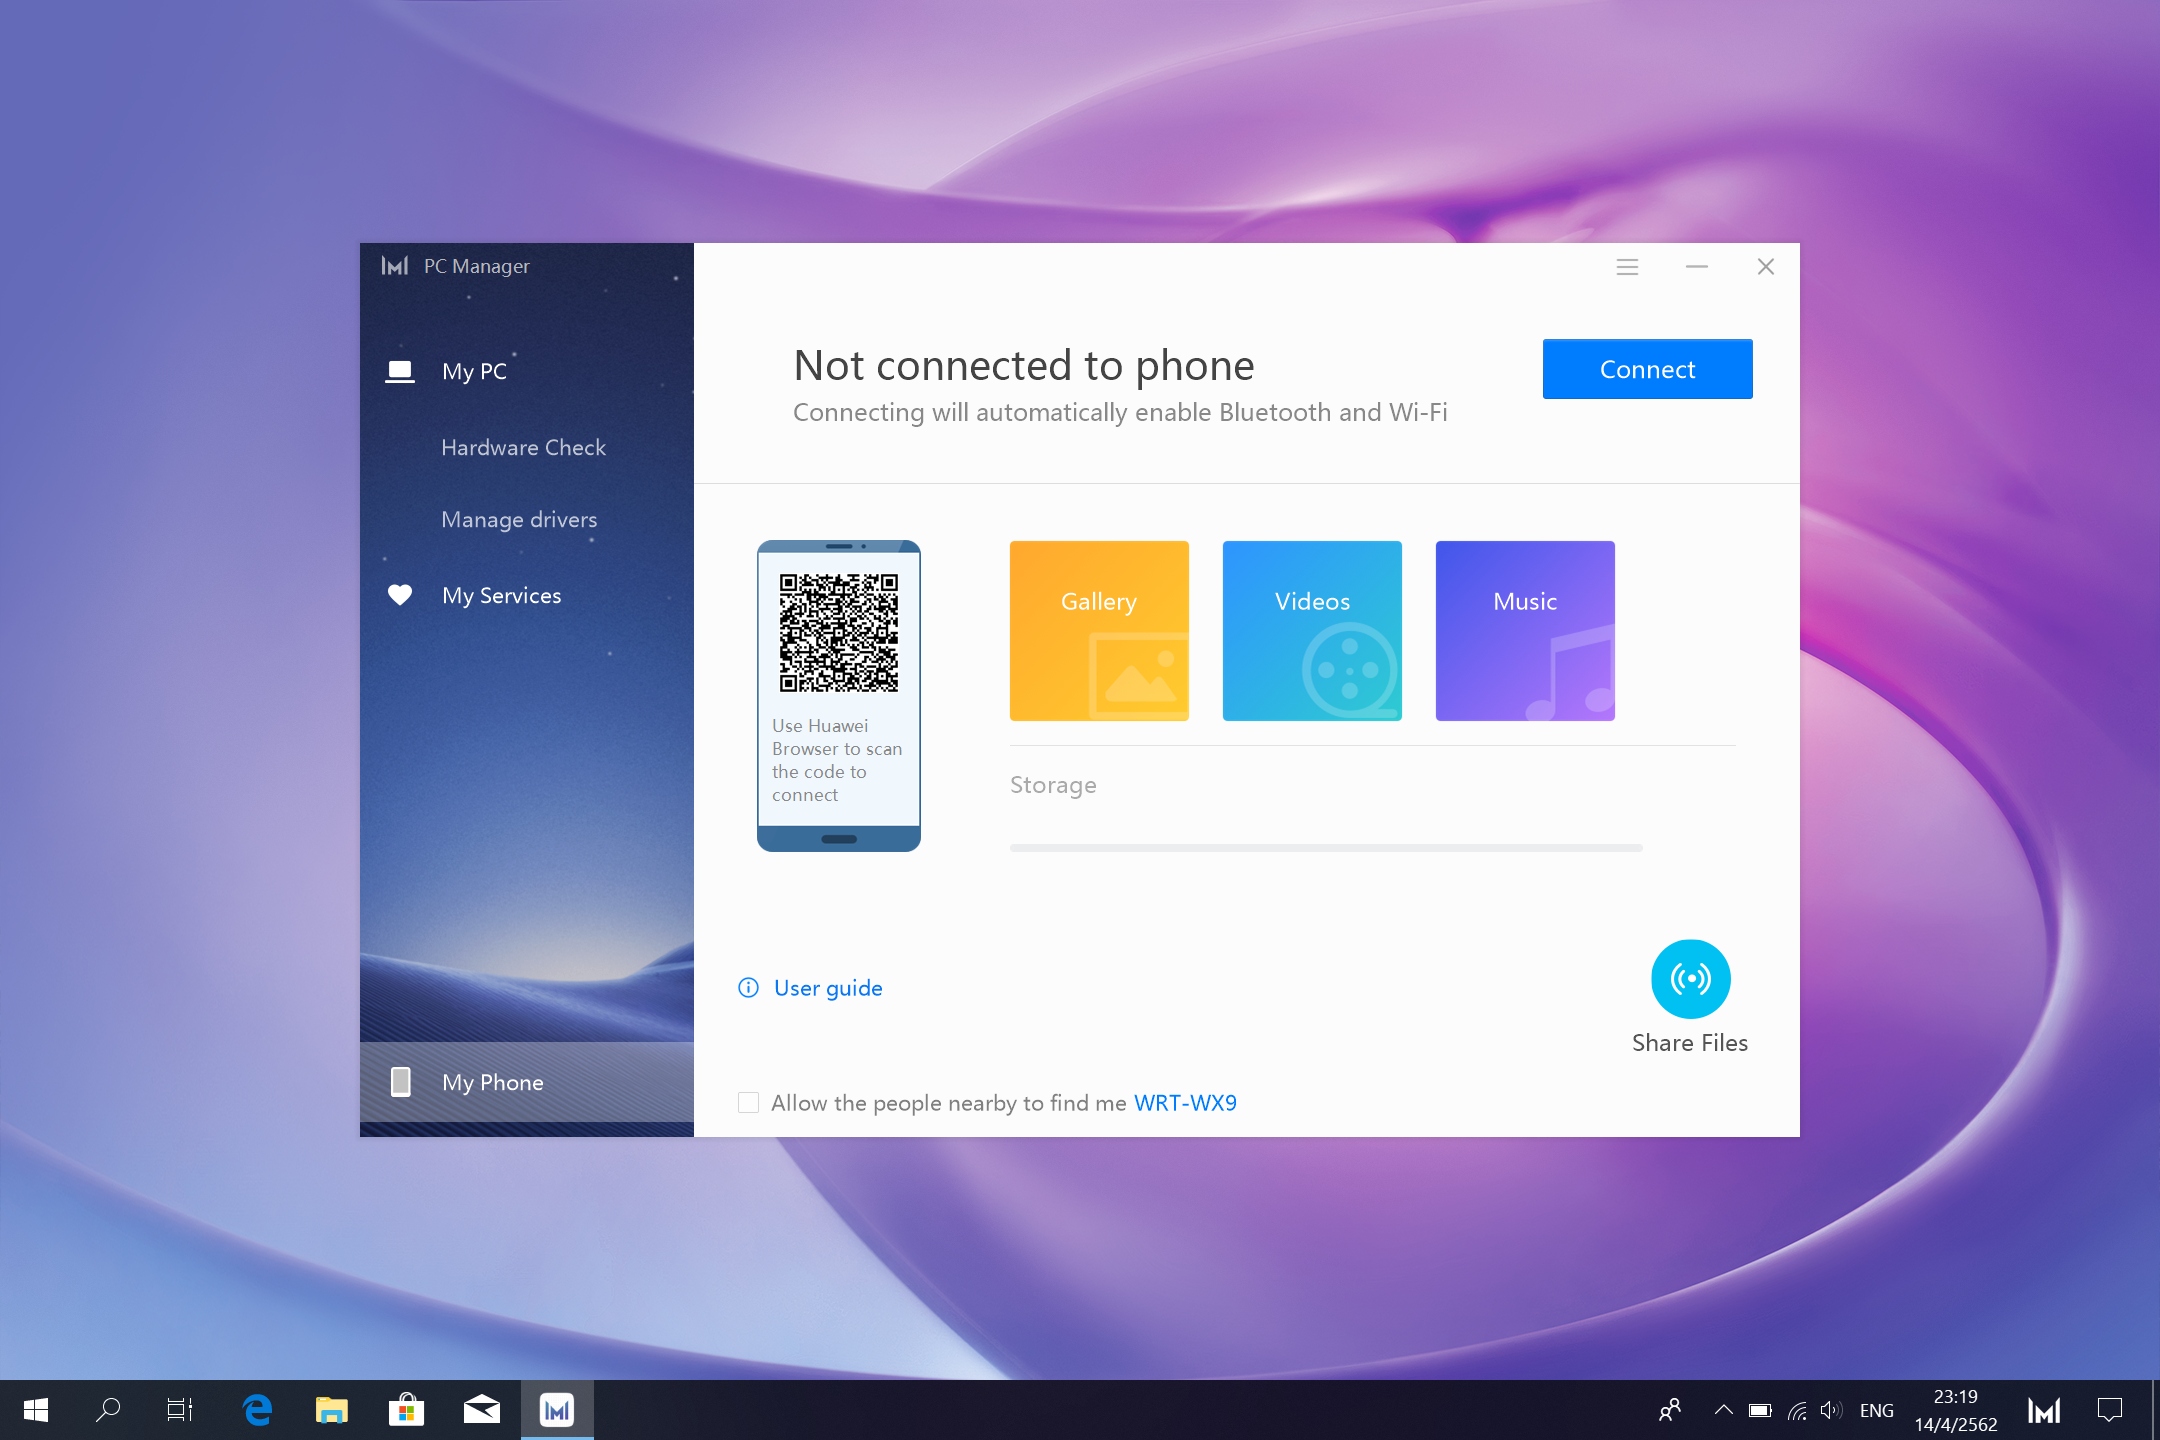
Task: Click the My Phone device icon
Action: coord(401,1082)
